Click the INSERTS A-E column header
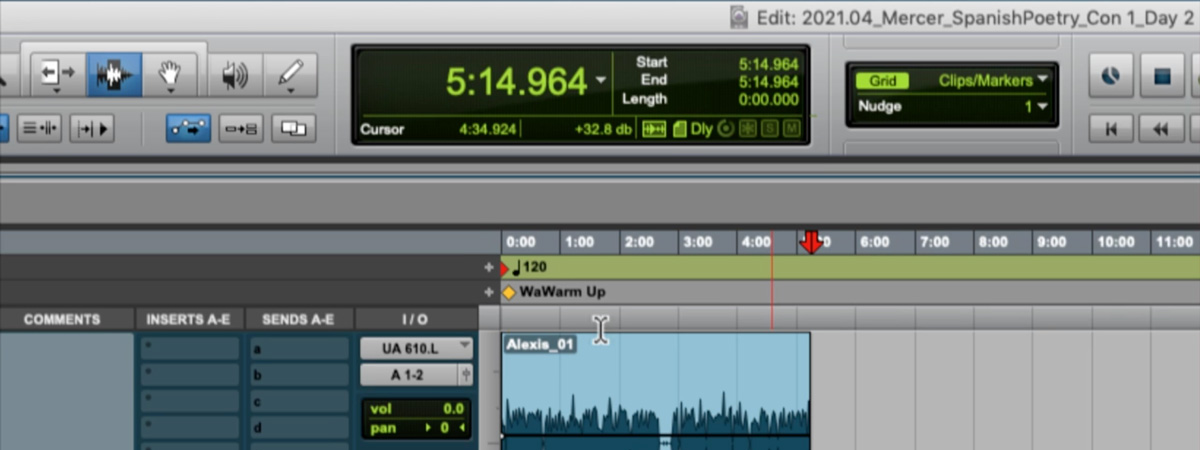This screenshot has height=450, width=1200. (189, 320)
